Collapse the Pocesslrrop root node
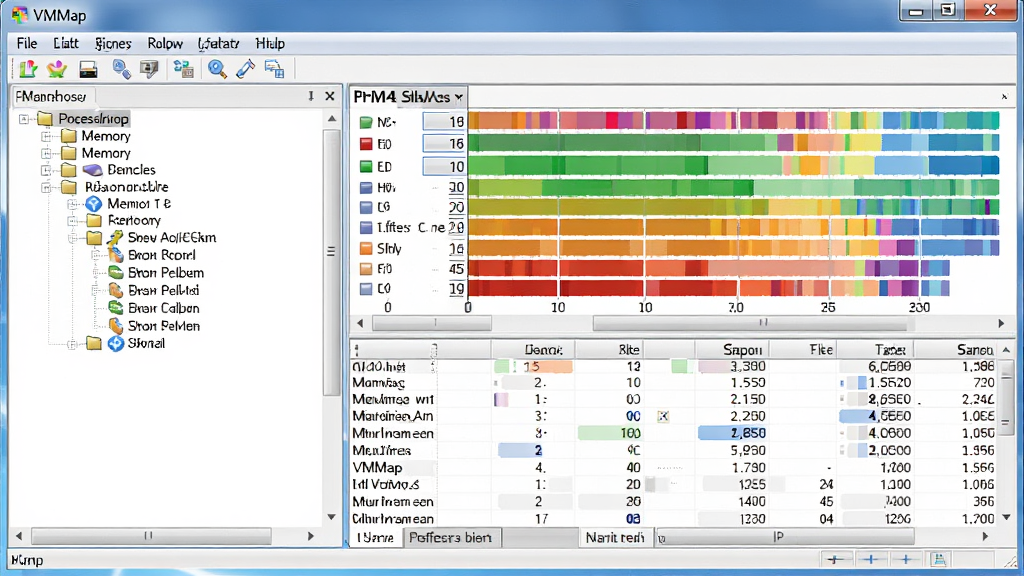The width and height of the screenshot is (1024, 576). click(24, 119)
